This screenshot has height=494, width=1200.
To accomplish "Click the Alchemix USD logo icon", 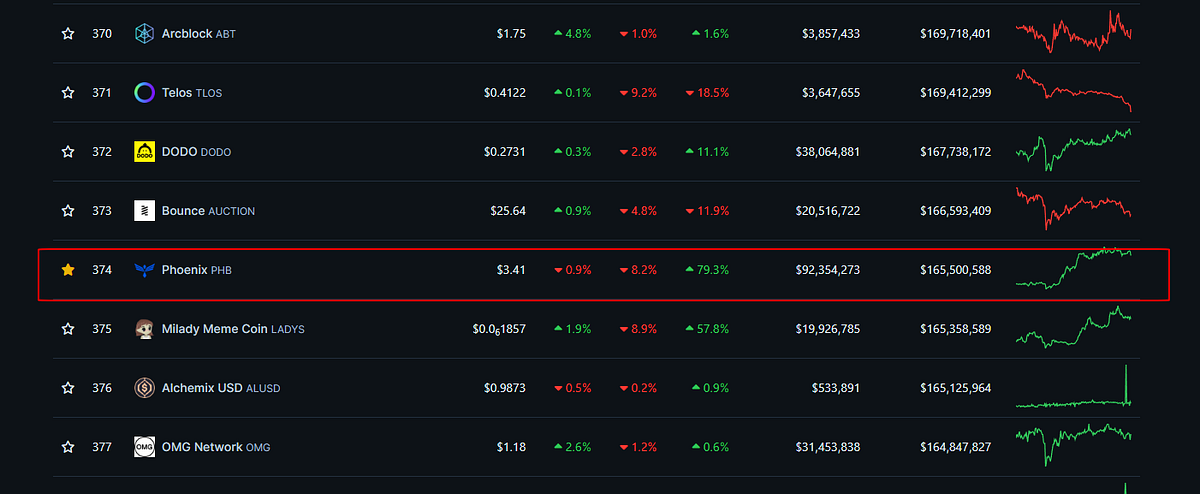I will [x=144, y=388].
